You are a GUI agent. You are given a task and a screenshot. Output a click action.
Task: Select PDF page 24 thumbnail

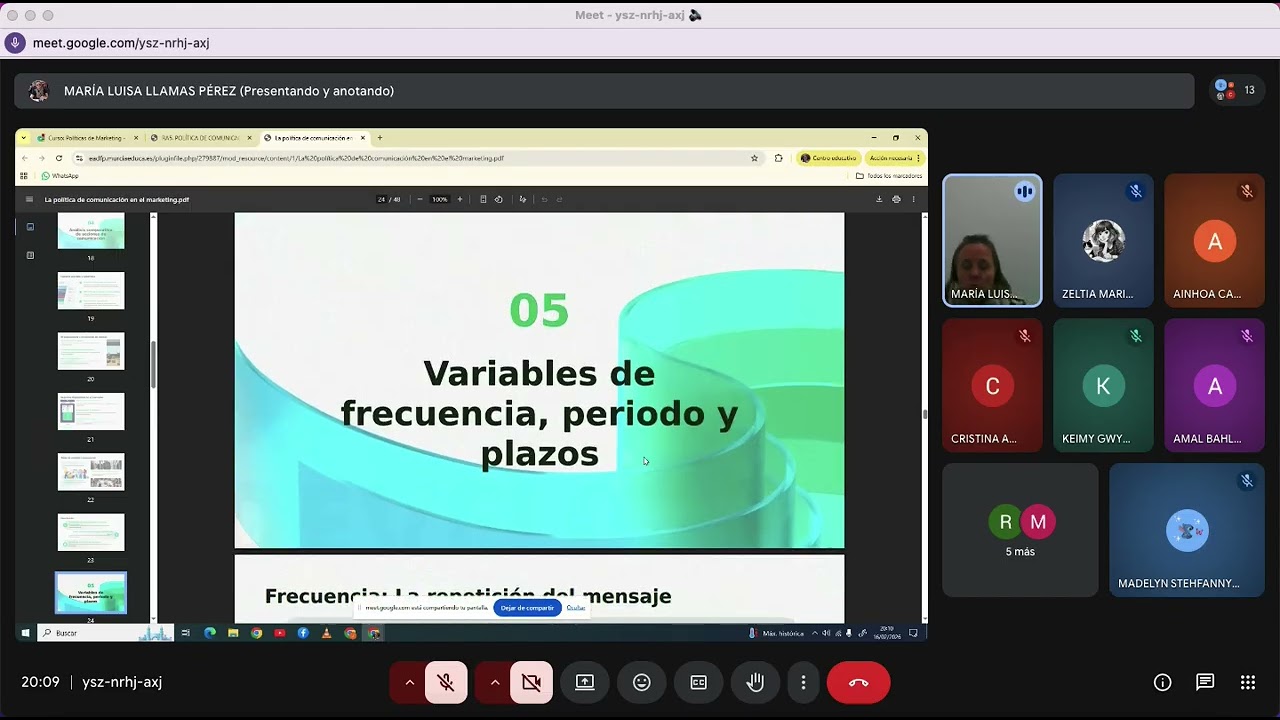(91, 593)
